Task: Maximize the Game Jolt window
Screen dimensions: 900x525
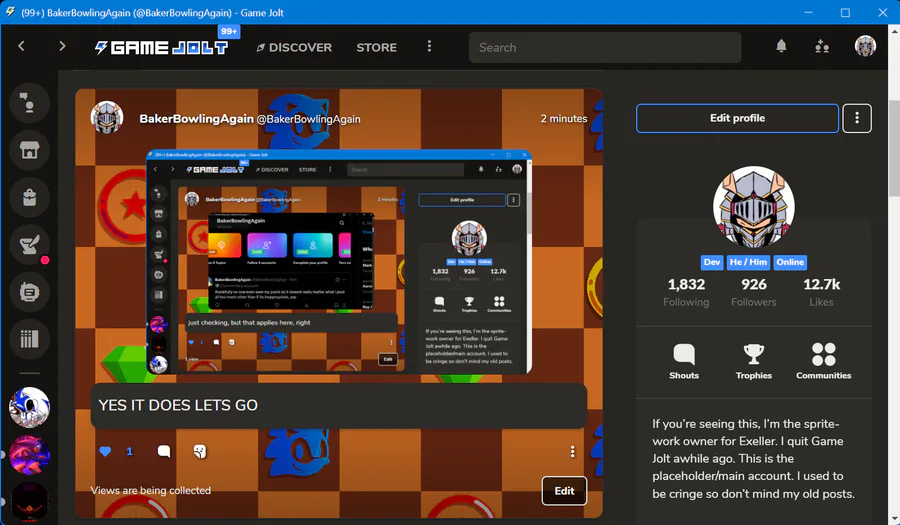Action: 845,12
